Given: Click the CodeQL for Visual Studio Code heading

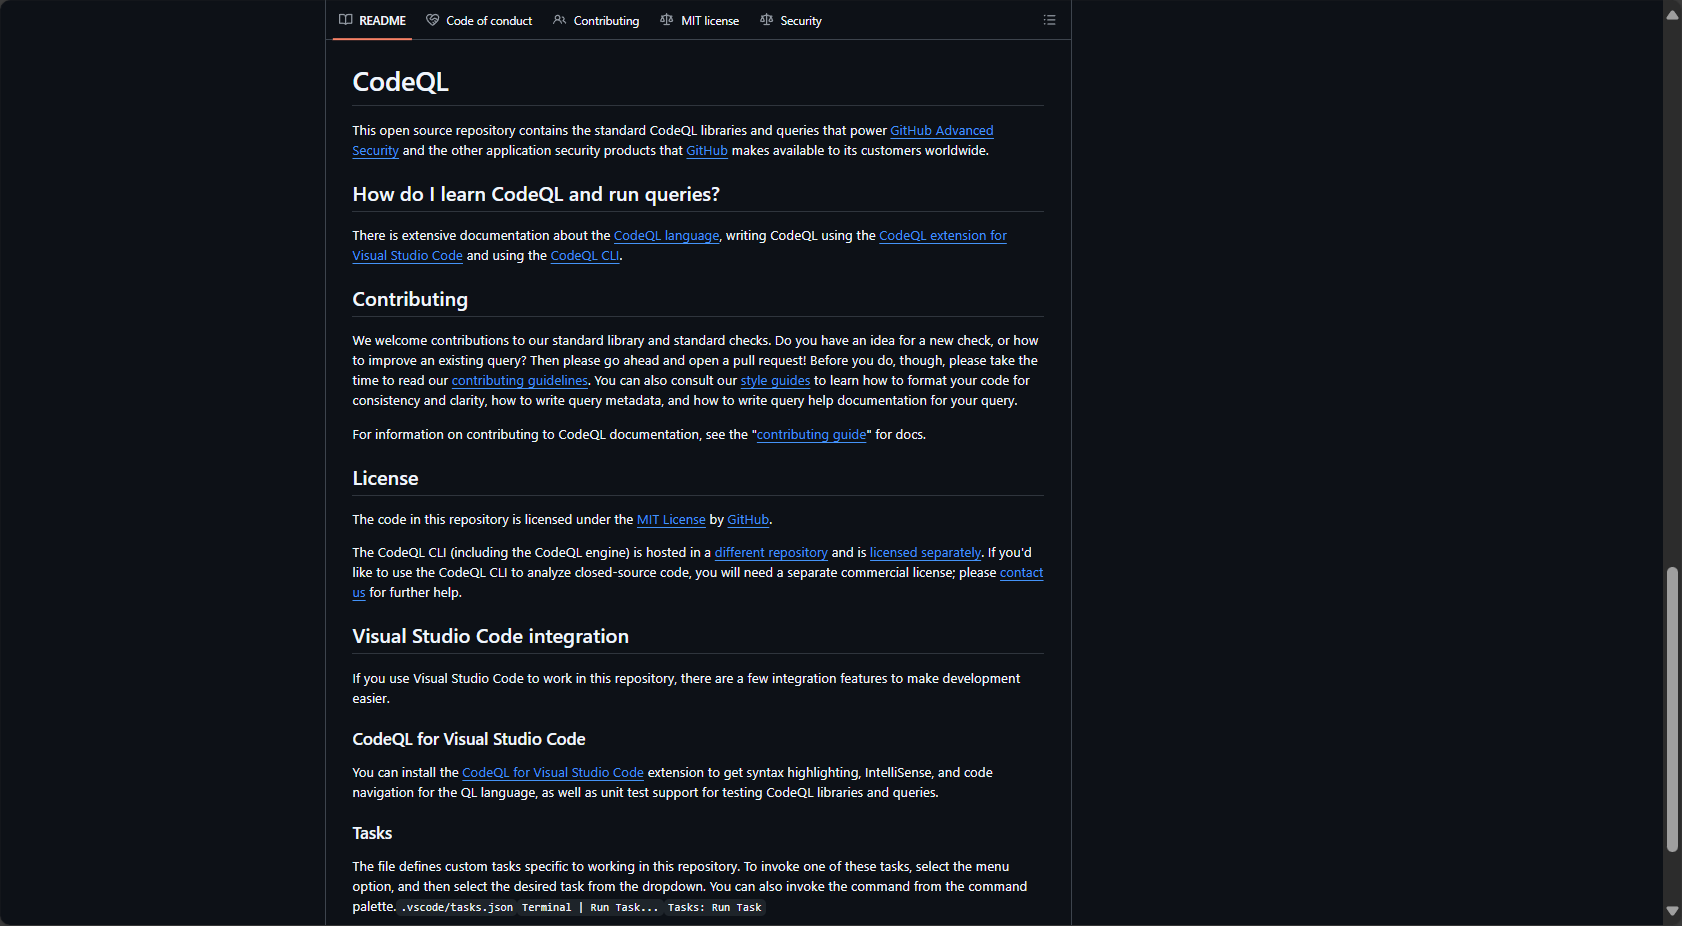Looking at the screenshot, I should click(469, 740).
